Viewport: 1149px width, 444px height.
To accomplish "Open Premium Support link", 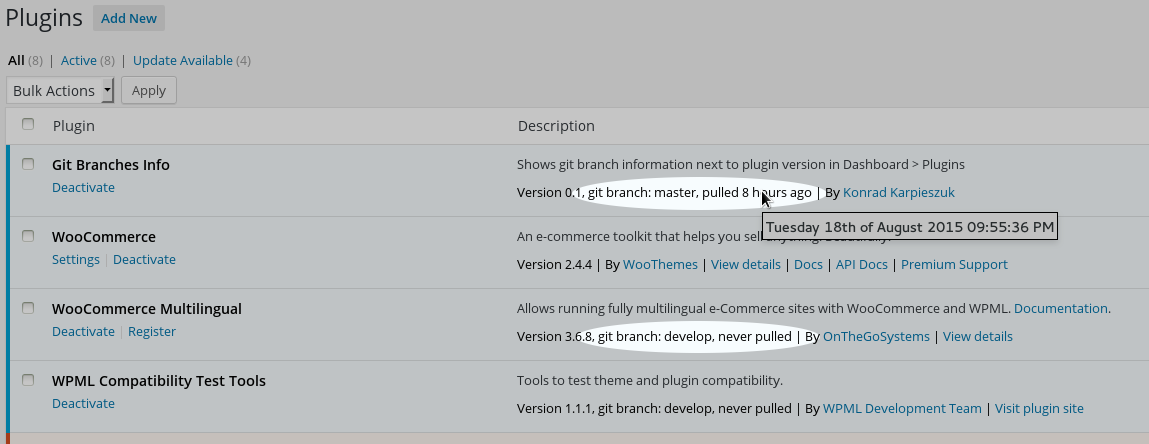I will [954, 264].
